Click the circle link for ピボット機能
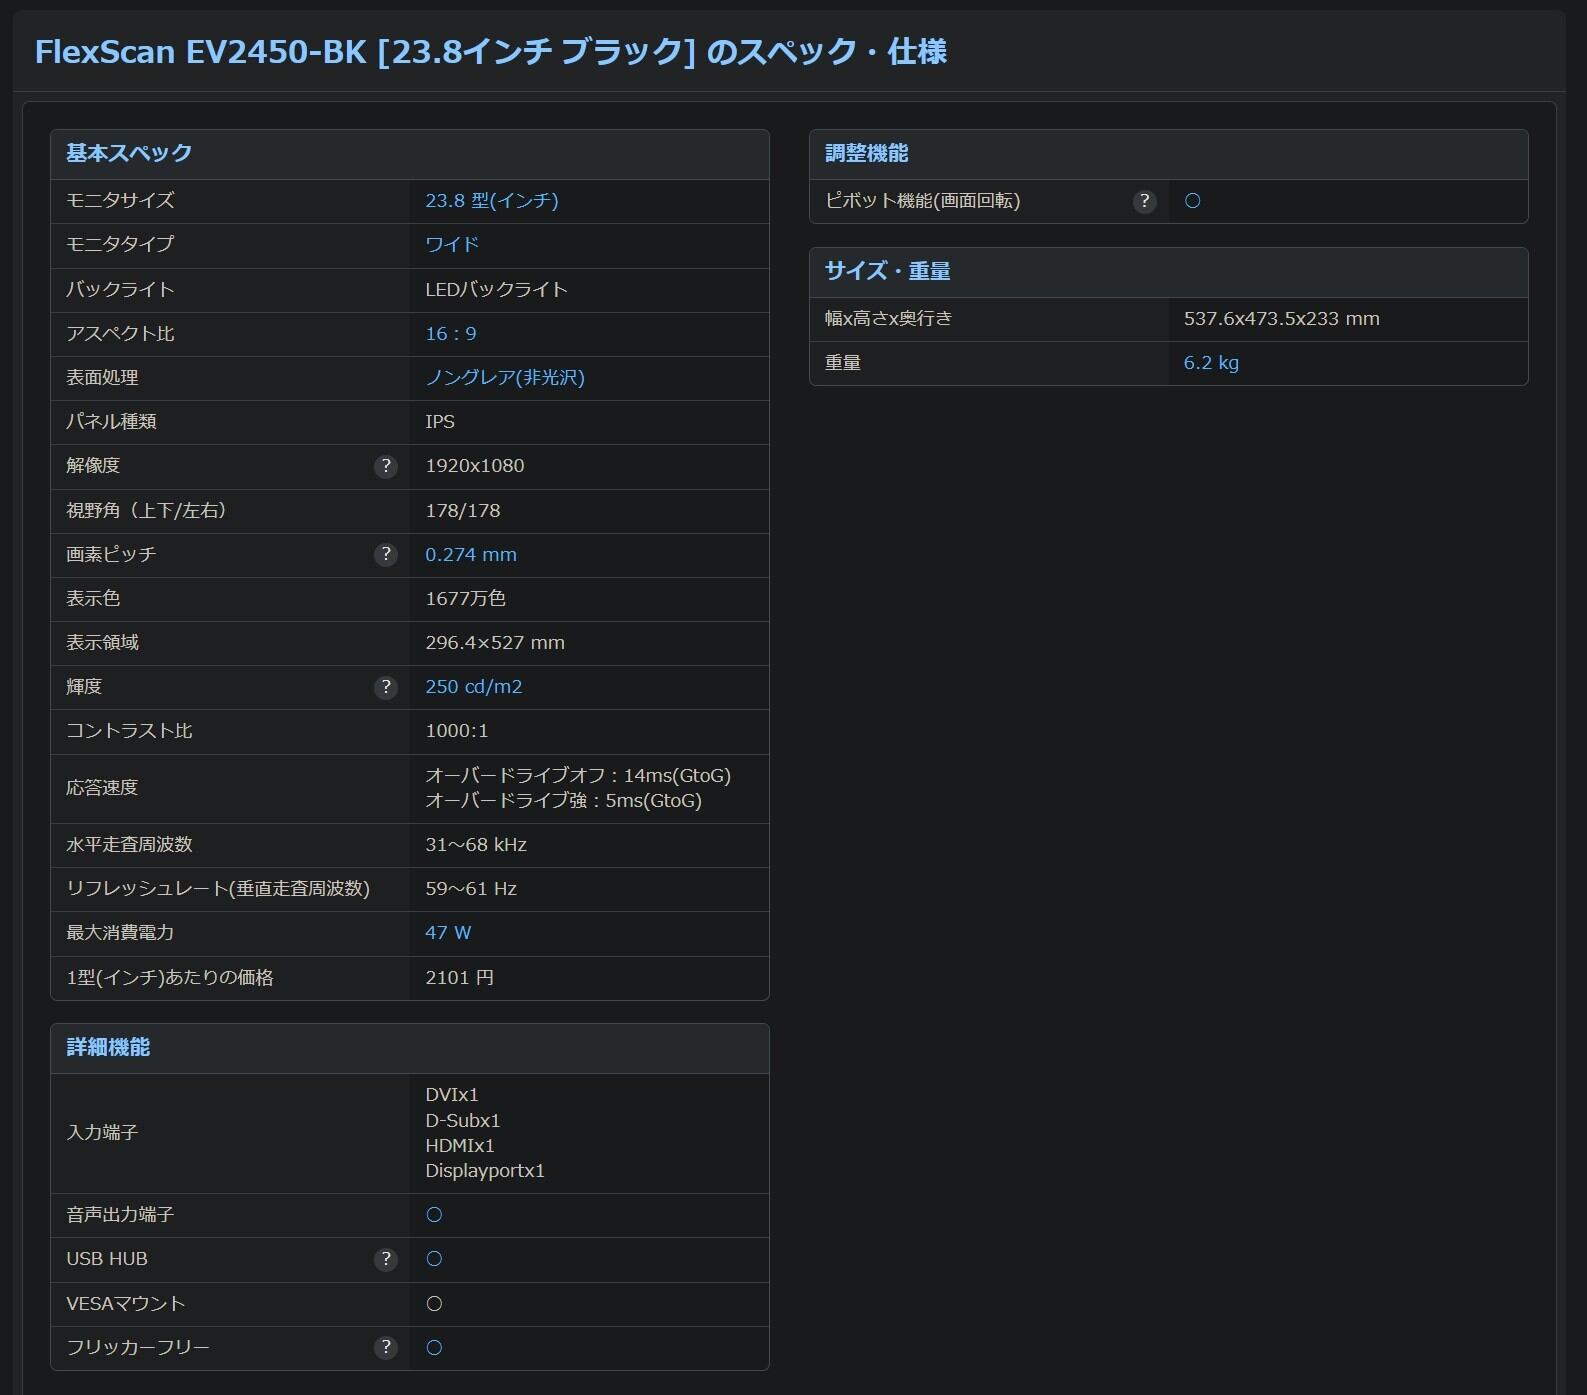Screen dimensions: 1587x1395 pos(1192,201)
